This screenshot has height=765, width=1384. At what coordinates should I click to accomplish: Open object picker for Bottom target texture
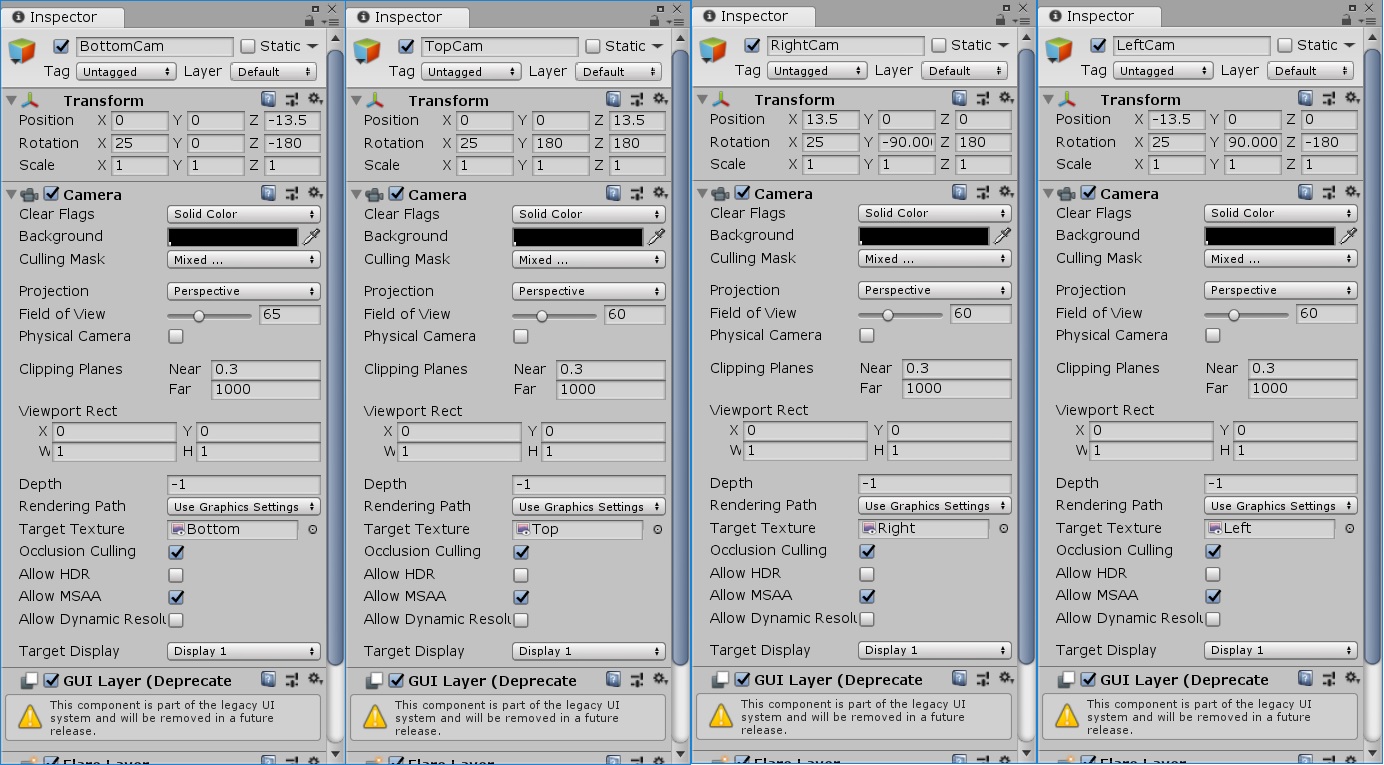coord(312,530)
